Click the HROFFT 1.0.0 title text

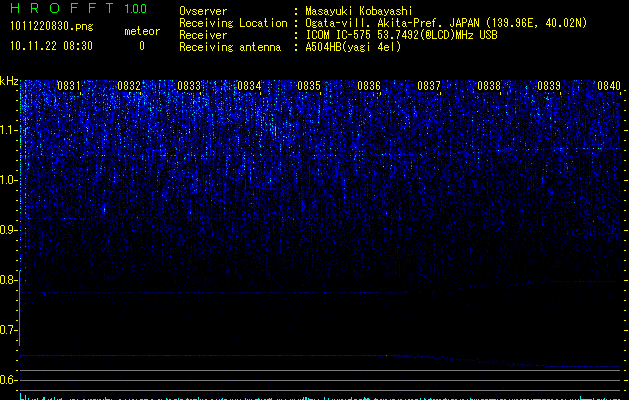[x=79, y=8]
